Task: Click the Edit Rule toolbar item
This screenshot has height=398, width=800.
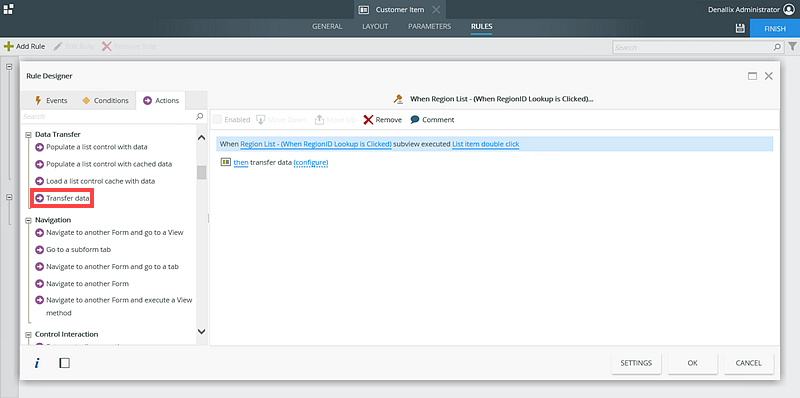Action: 73,46
